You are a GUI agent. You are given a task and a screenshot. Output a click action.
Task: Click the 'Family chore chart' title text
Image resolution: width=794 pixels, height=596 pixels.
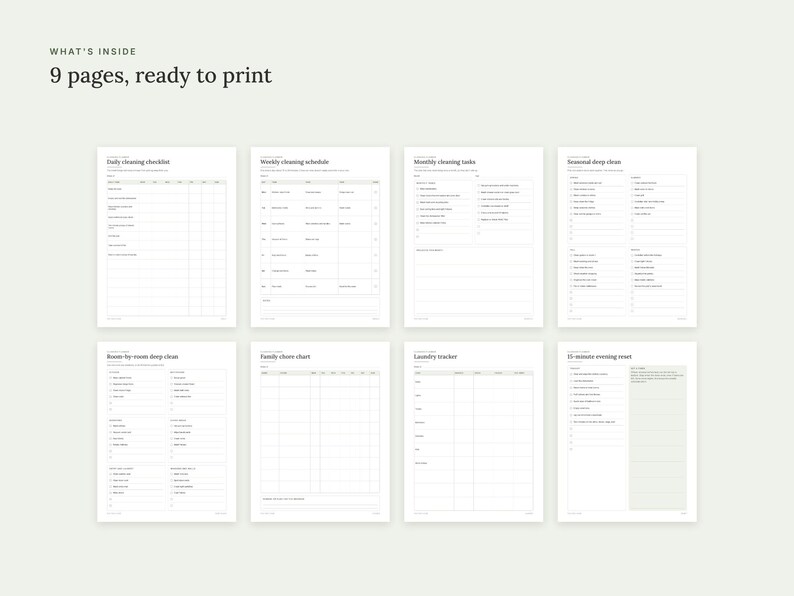pos(285,356)
